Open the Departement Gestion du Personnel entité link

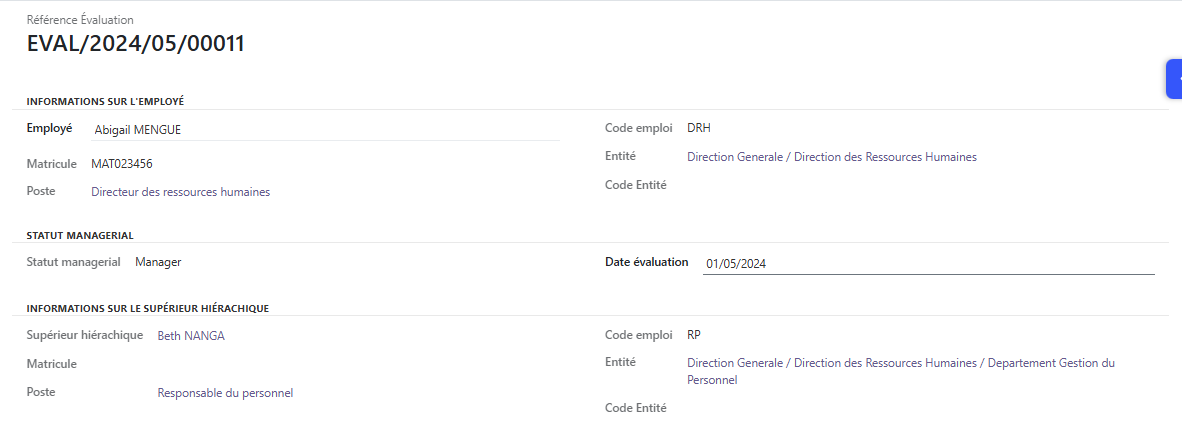tap(901, 372)
